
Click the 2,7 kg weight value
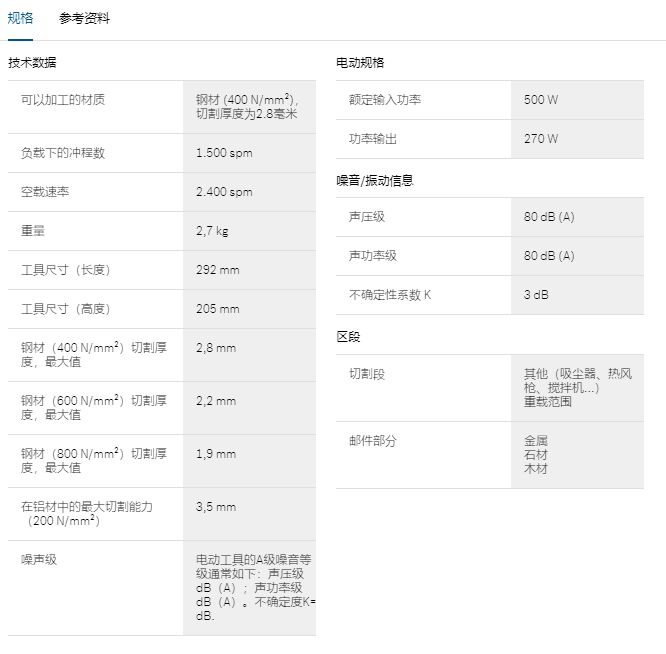[212, 231]
